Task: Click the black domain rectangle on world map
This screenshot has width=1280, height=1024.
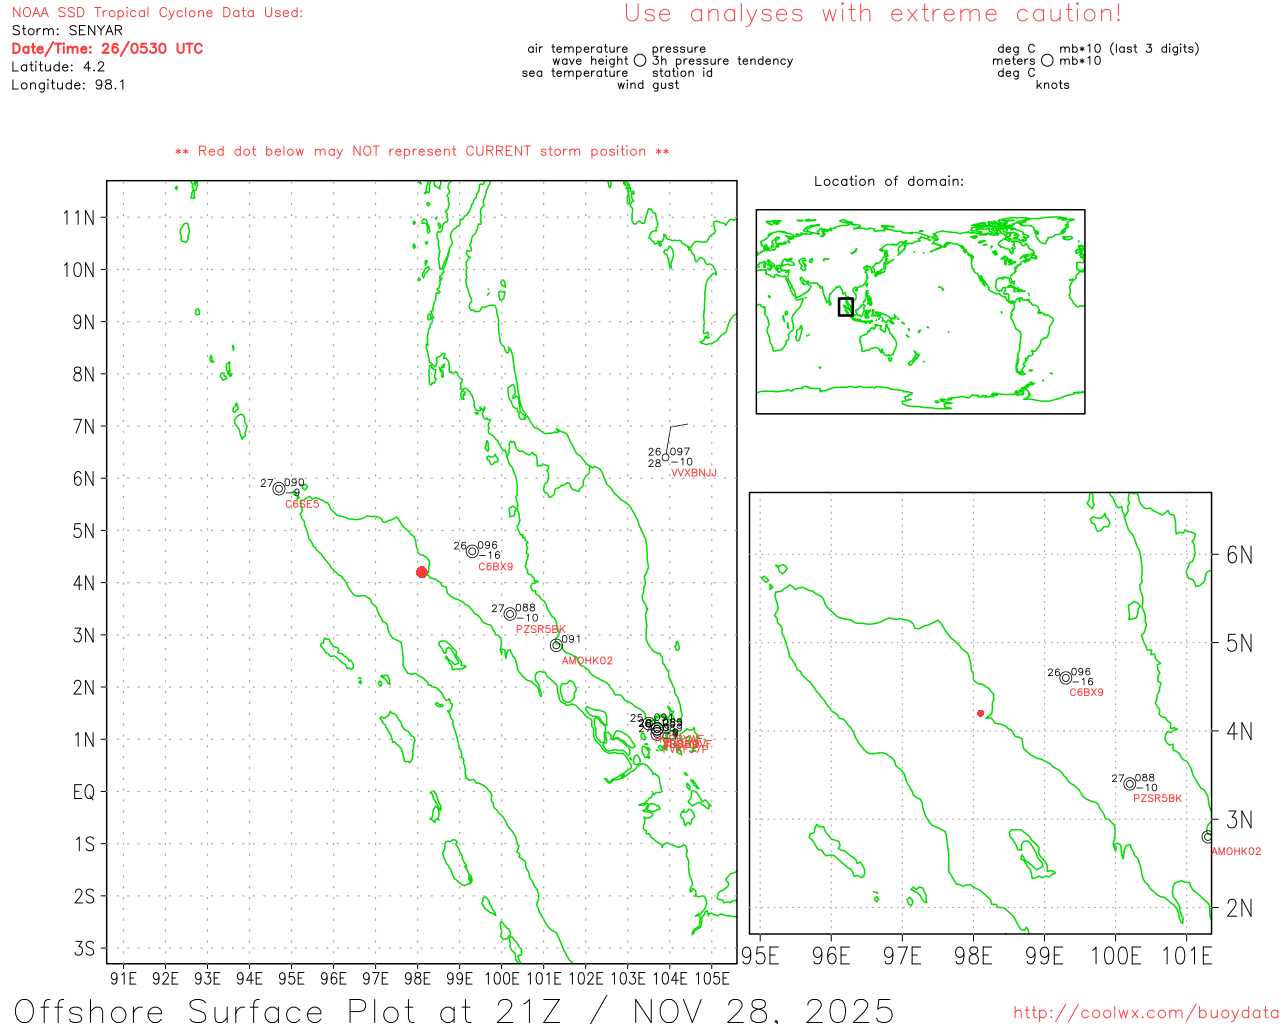Action: pyautogui.click(x=845, y=307)
